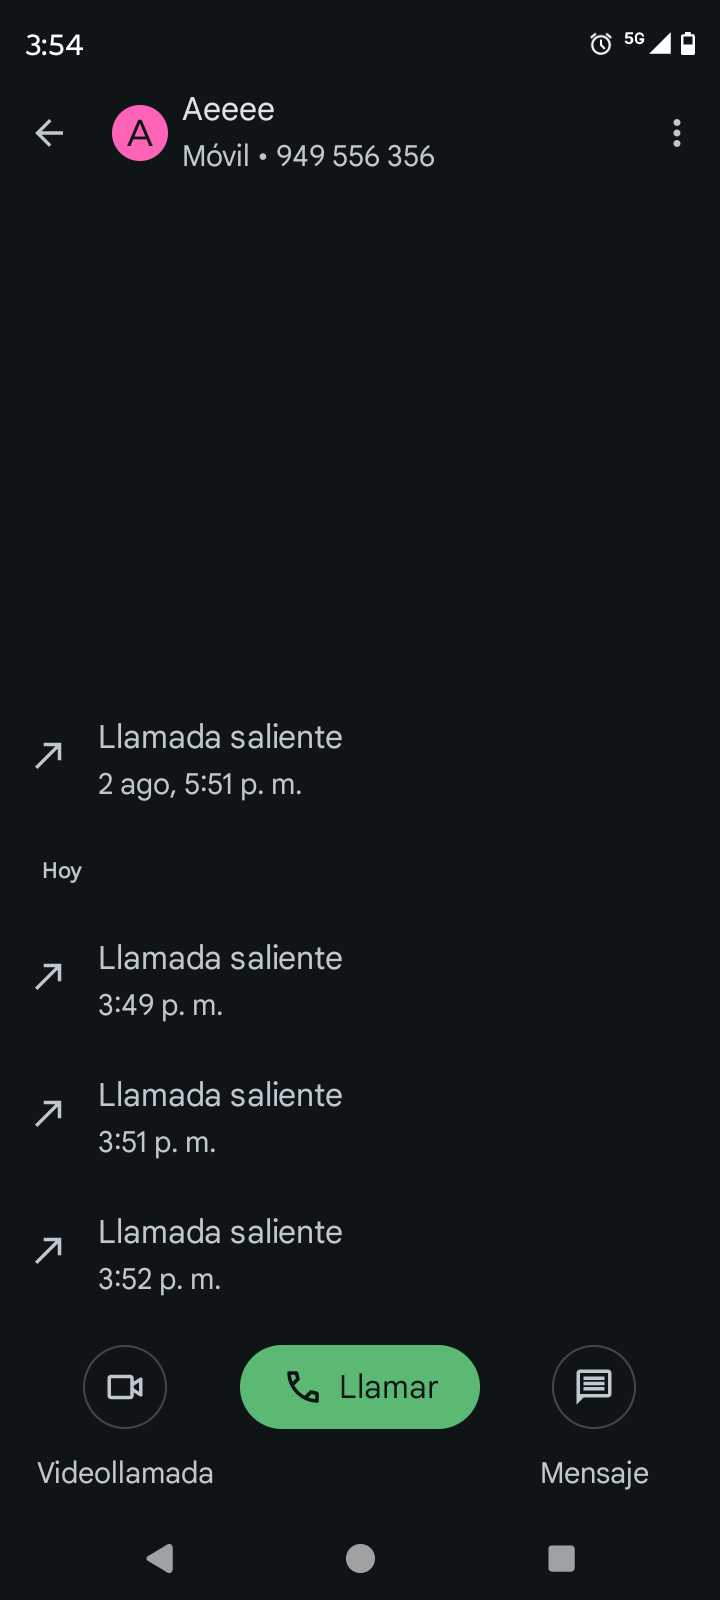Tap the Aeeee contact name
The image size is (720, 1600).
(x=228, y=109)
